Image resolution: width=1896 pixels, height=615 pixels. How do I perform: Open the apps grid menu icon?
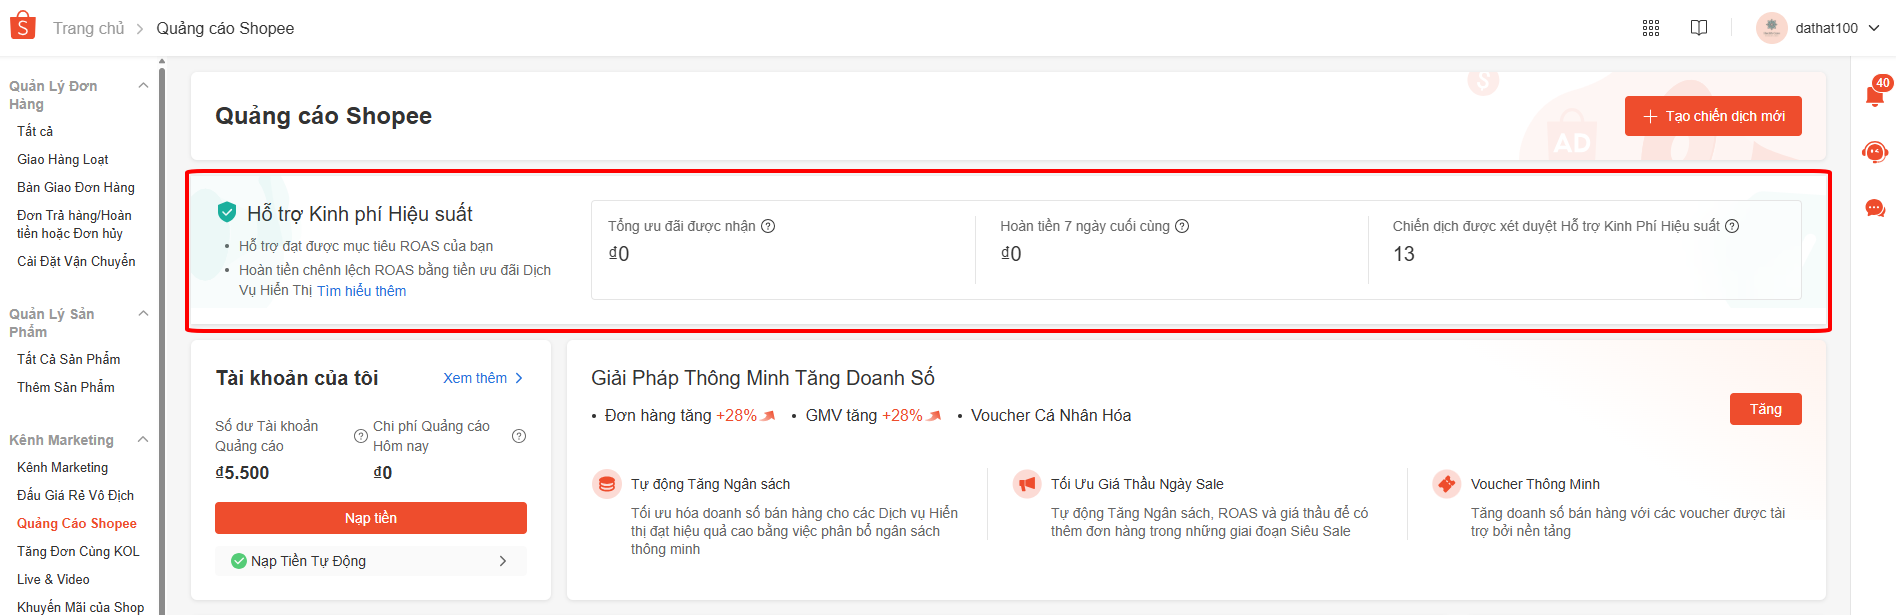pos(1651,28)
